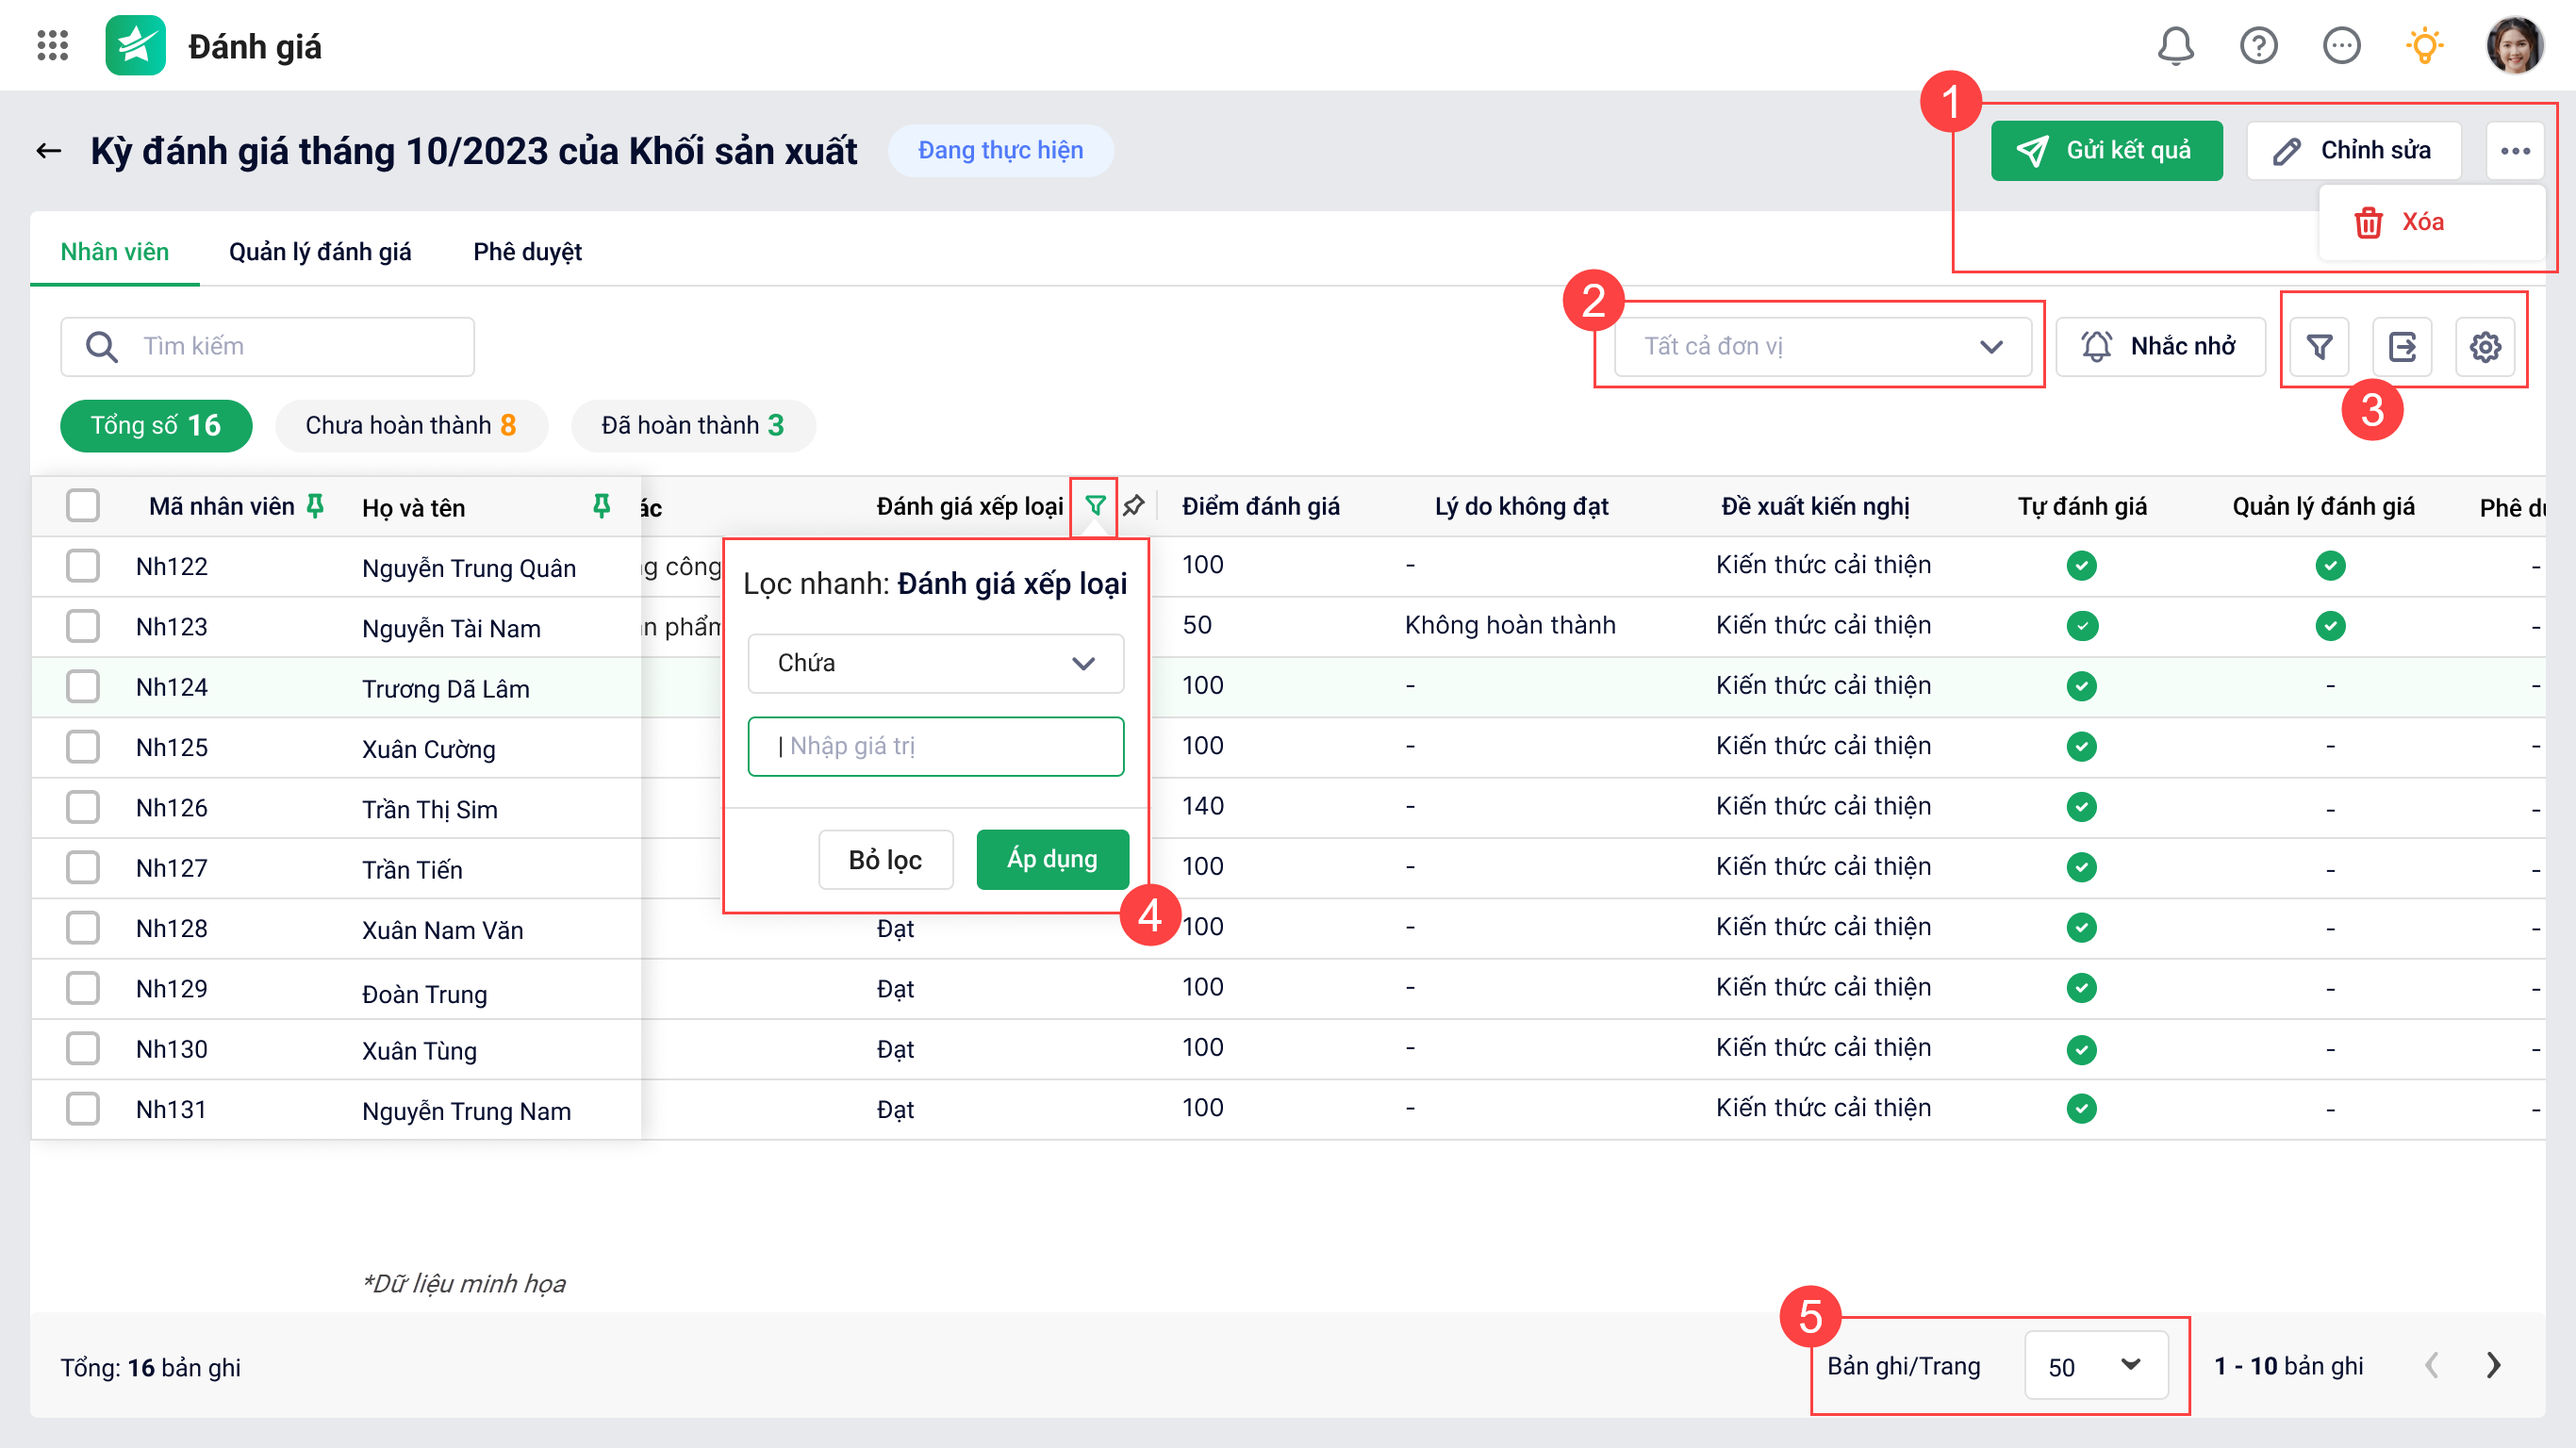Screen dimensions: 2576x1448
Task: Click the Đề xuất kiến nghị column header
Action: pos(1815,507)
